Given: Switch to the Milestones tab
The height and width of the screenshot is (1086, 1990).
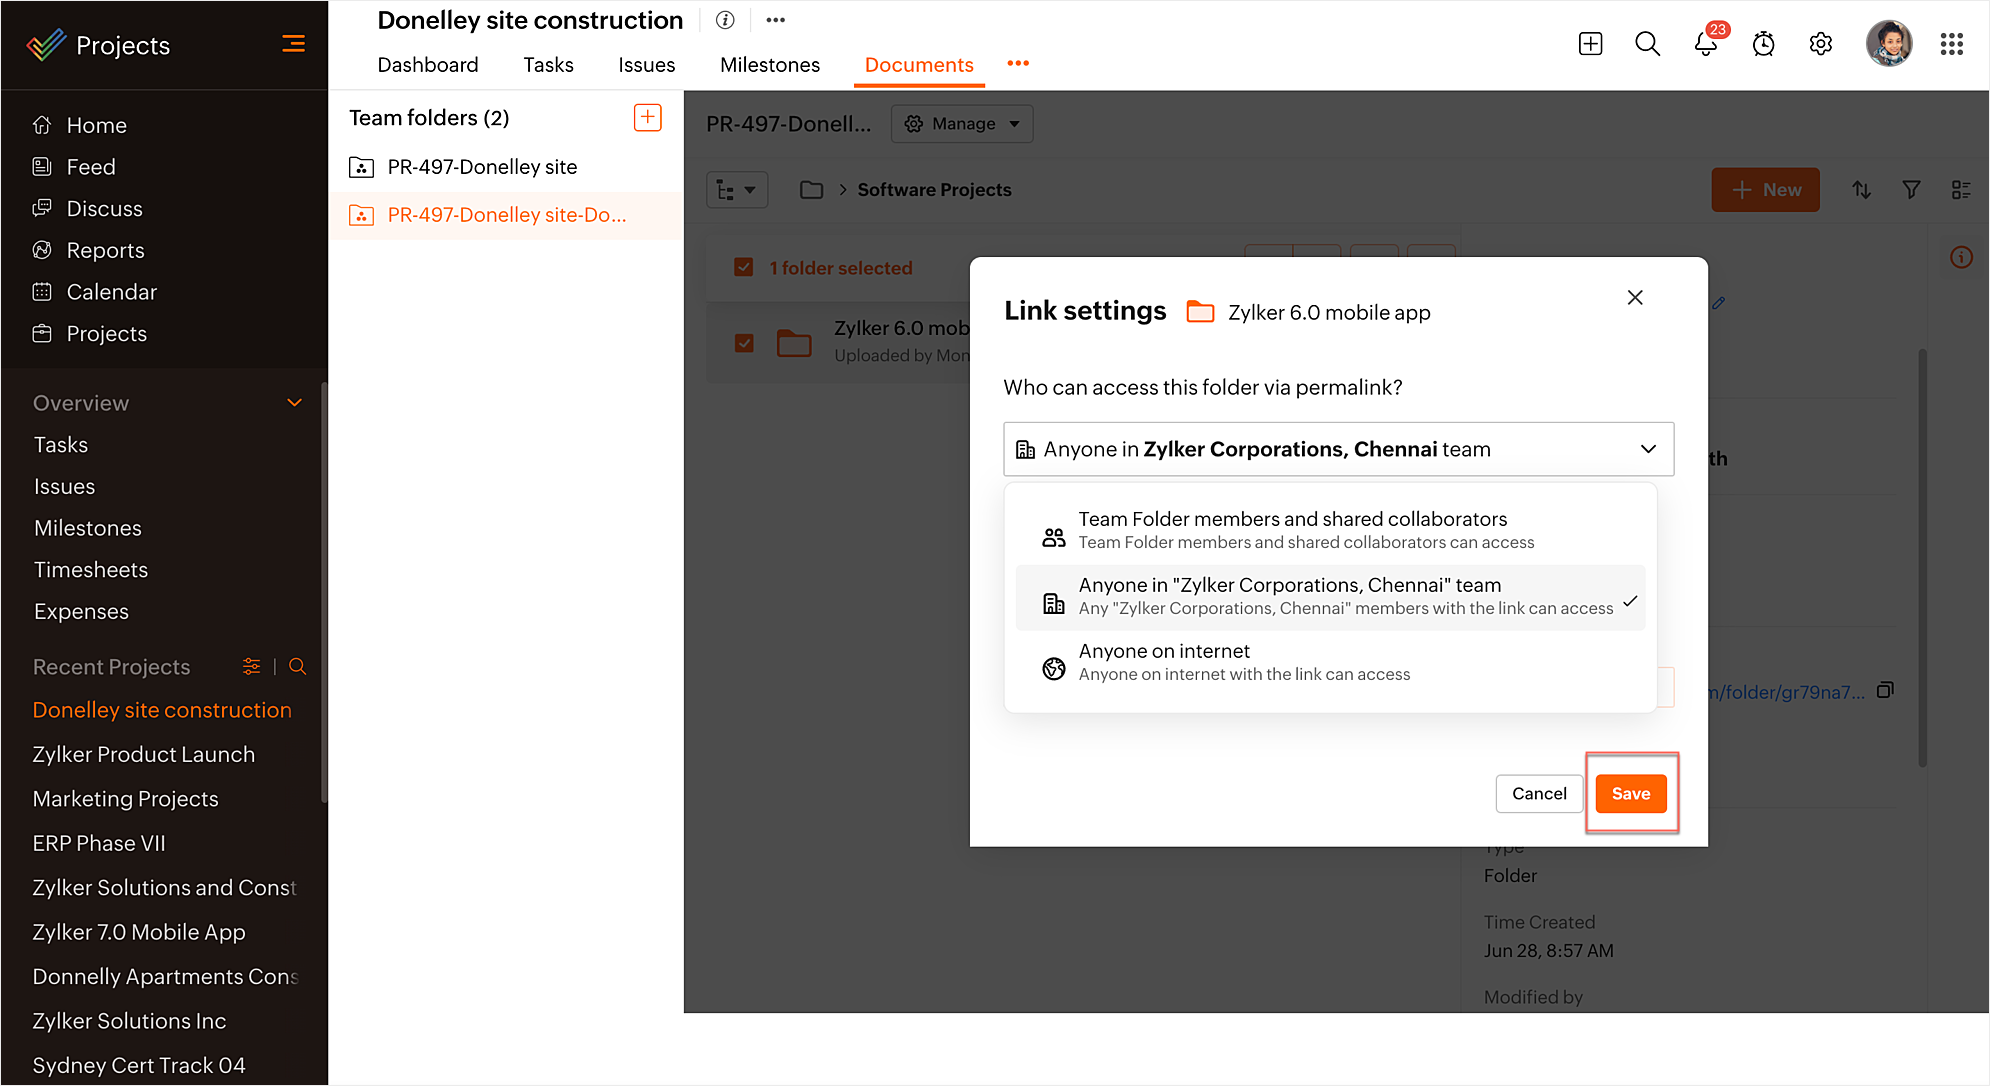Looking at the screenshot, I should coord(769,65).
